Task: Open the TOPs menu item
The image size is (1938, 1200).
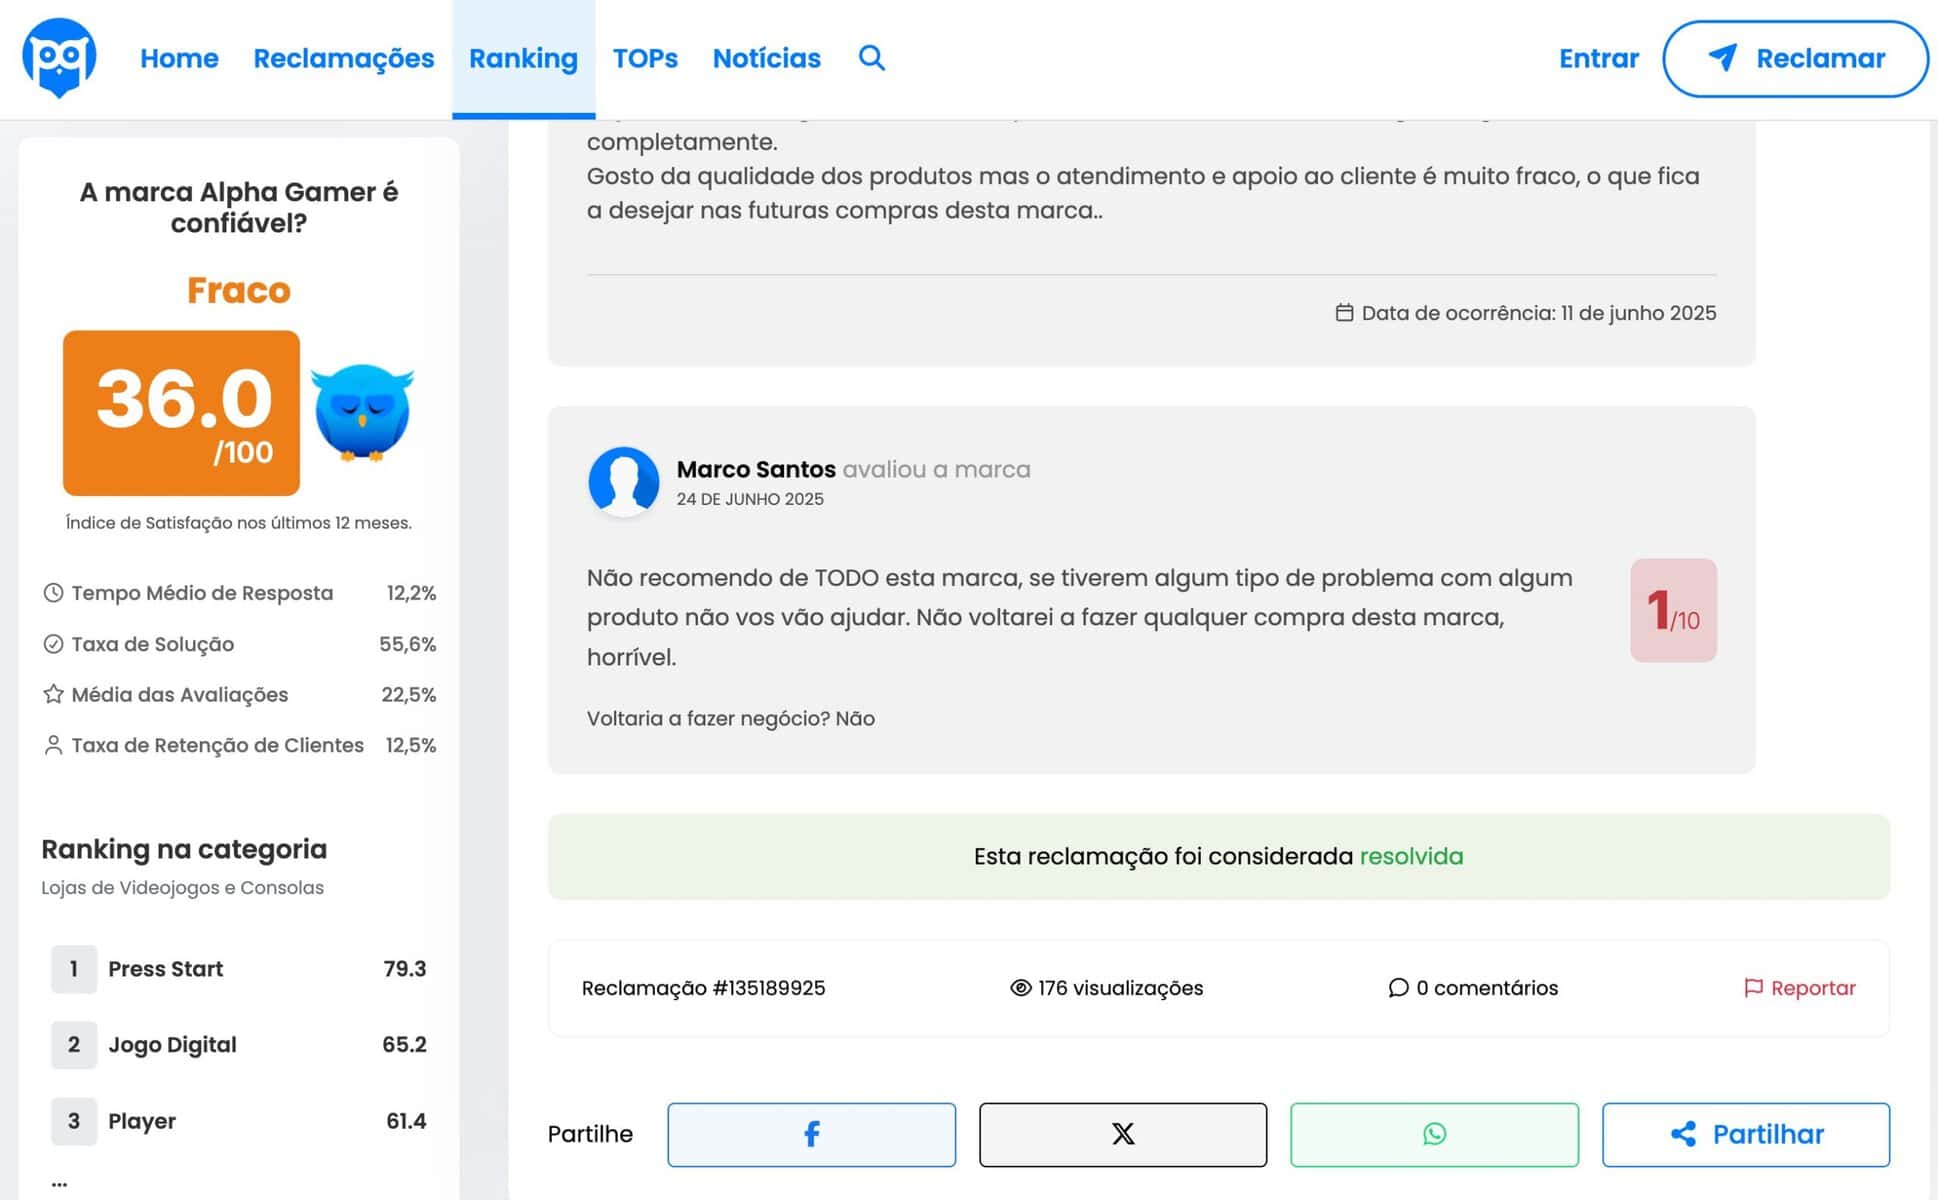Action: pos(645,58)
